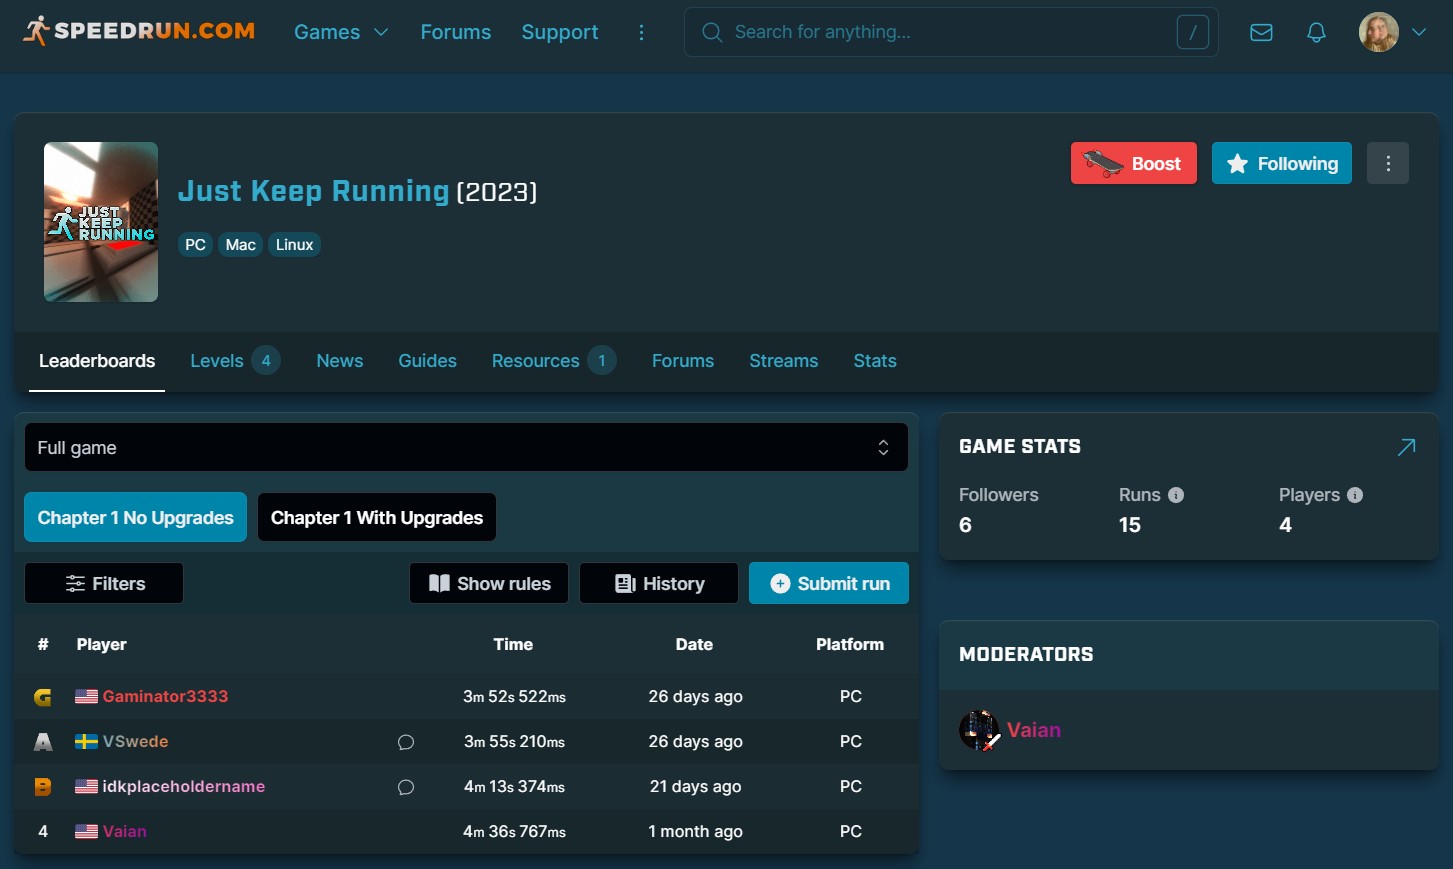Switch to the Levels tab

click(x=235, y=361)
